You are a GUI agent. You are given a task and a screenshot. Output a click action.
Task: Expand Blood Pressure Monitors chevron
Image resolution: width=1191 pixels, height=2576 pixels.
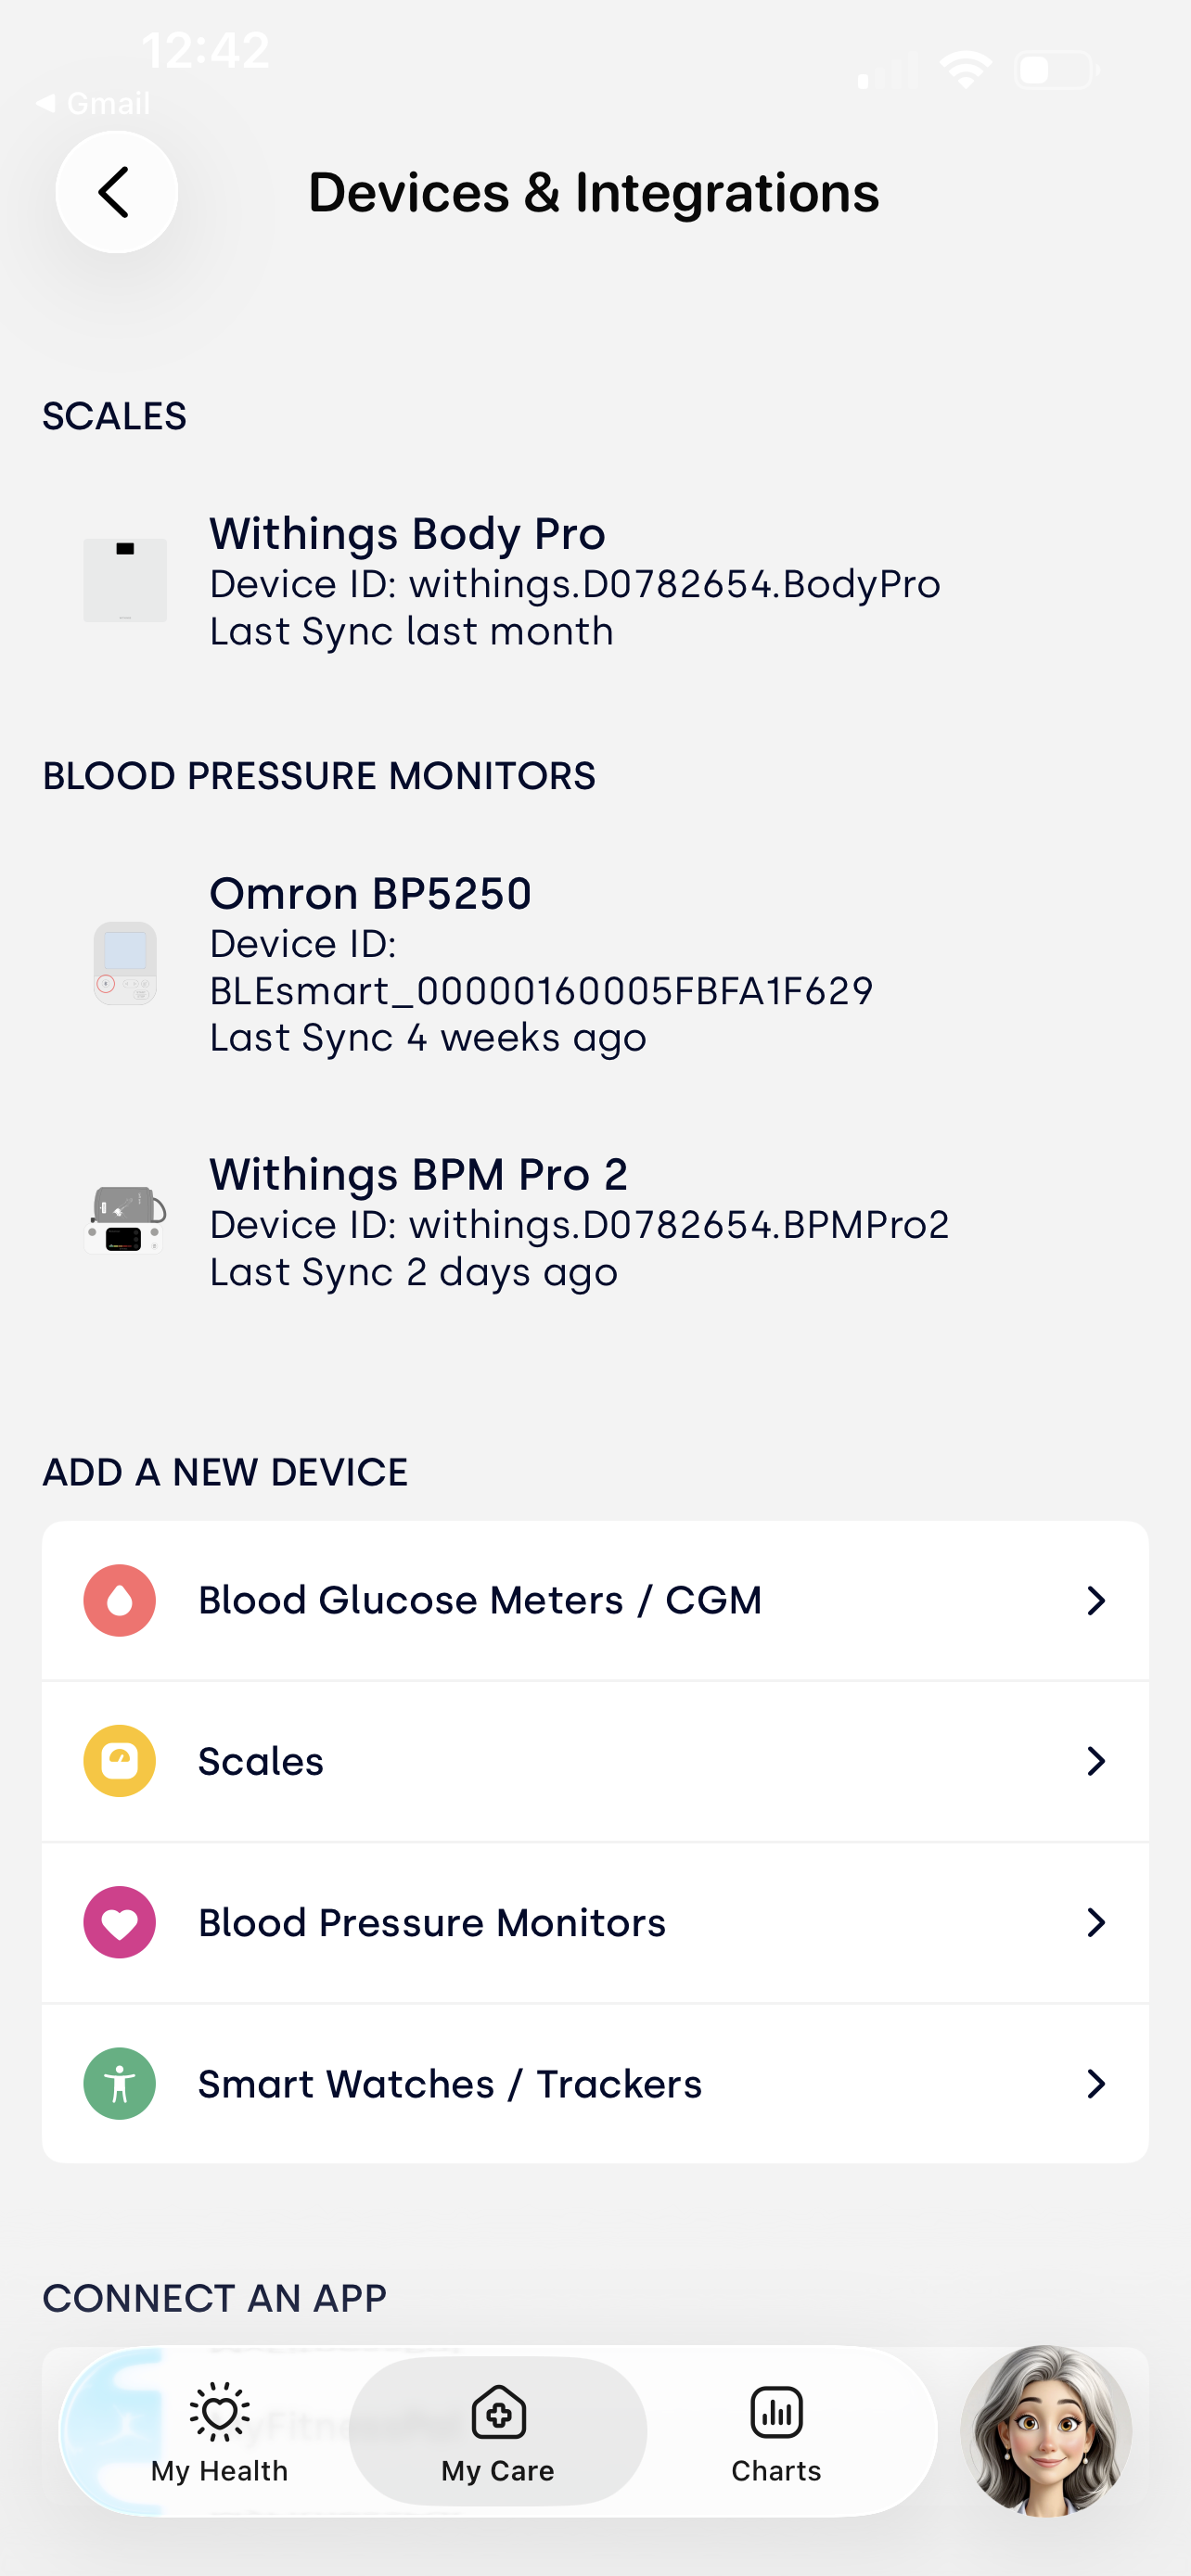pyautogui.click(x=1096, y=1922)
